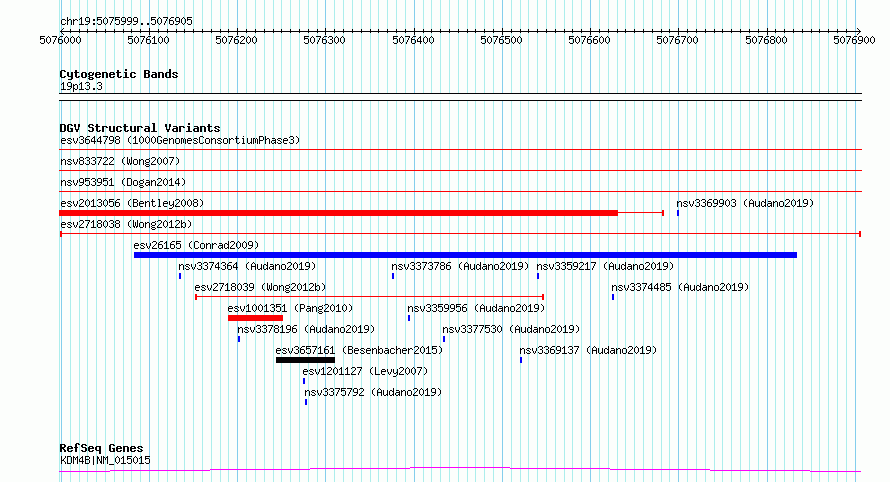The image size is (890, 482).
Task: Click the black bar of esv3657161
Action: click(x=305, y=360)
